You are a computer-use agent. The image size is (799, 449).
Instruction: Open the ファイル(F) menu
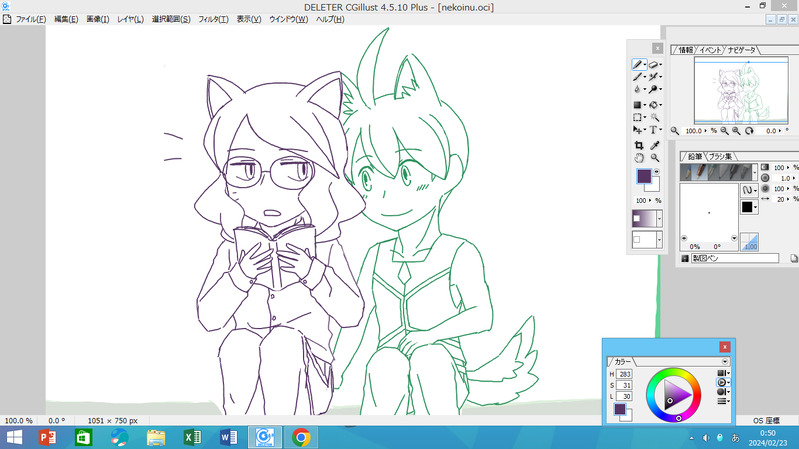31,19
